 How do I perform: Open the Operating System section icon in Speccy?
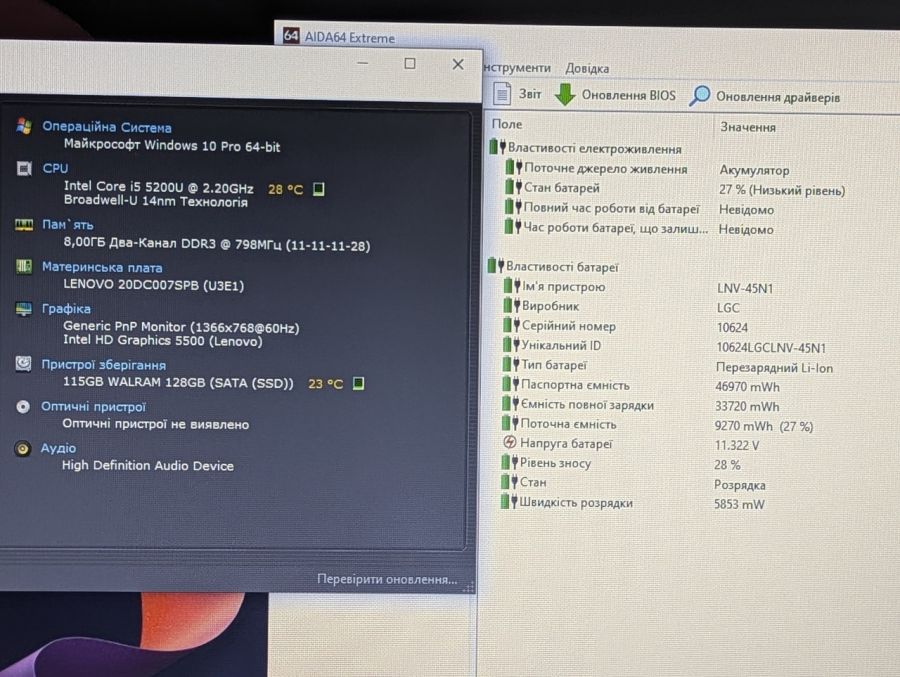[x=24, y=126]
